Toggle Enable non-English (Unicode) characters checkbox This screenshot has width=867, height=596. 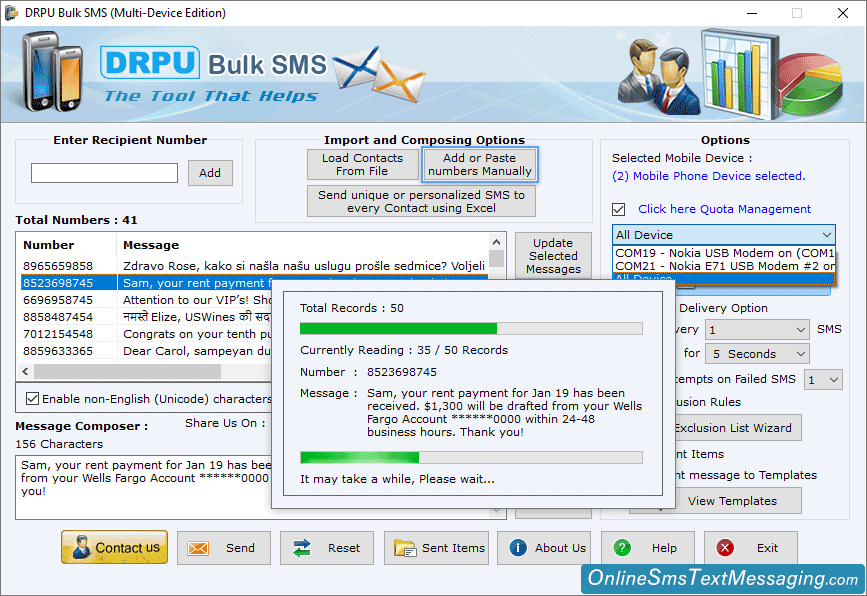click(x=33, y=399)
